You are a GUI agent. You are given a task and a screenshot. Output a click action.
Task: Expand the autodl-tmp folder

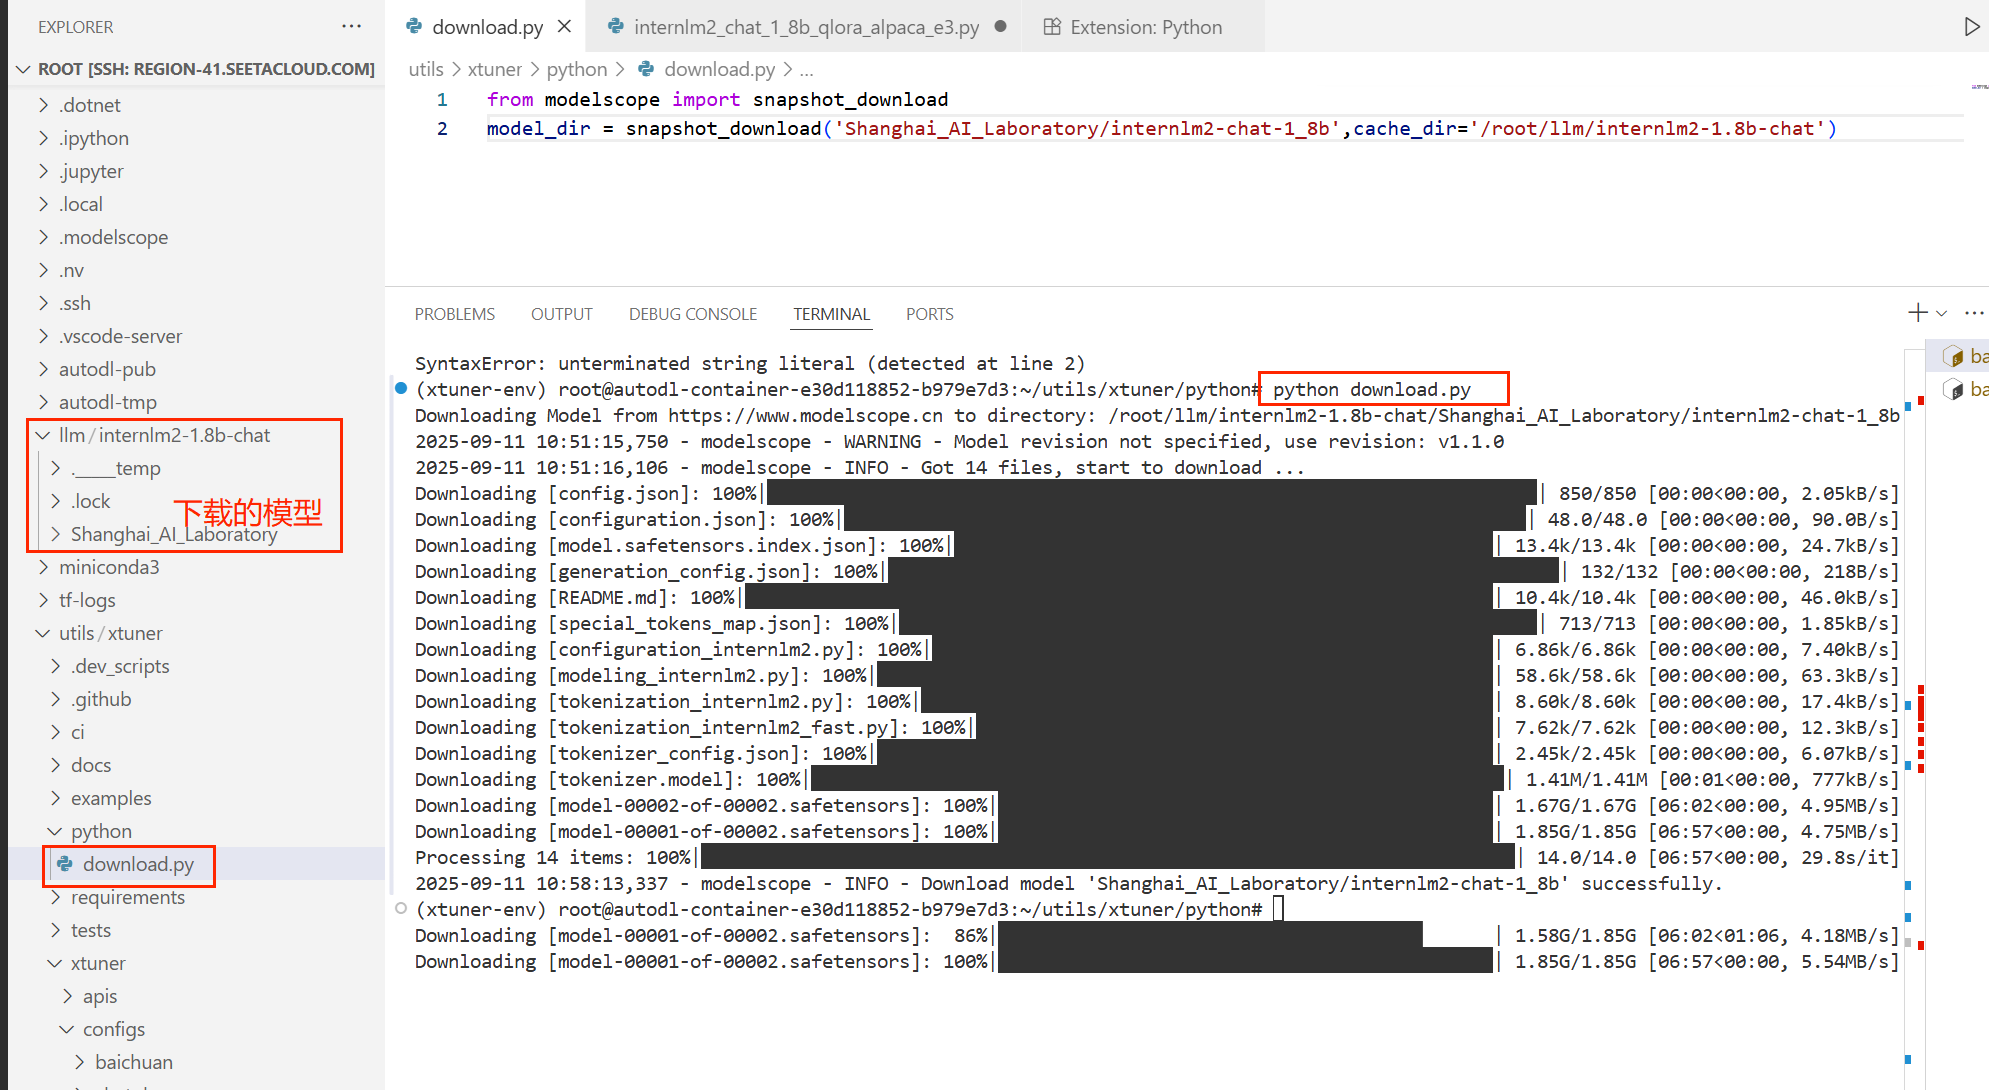coord(196,402)
